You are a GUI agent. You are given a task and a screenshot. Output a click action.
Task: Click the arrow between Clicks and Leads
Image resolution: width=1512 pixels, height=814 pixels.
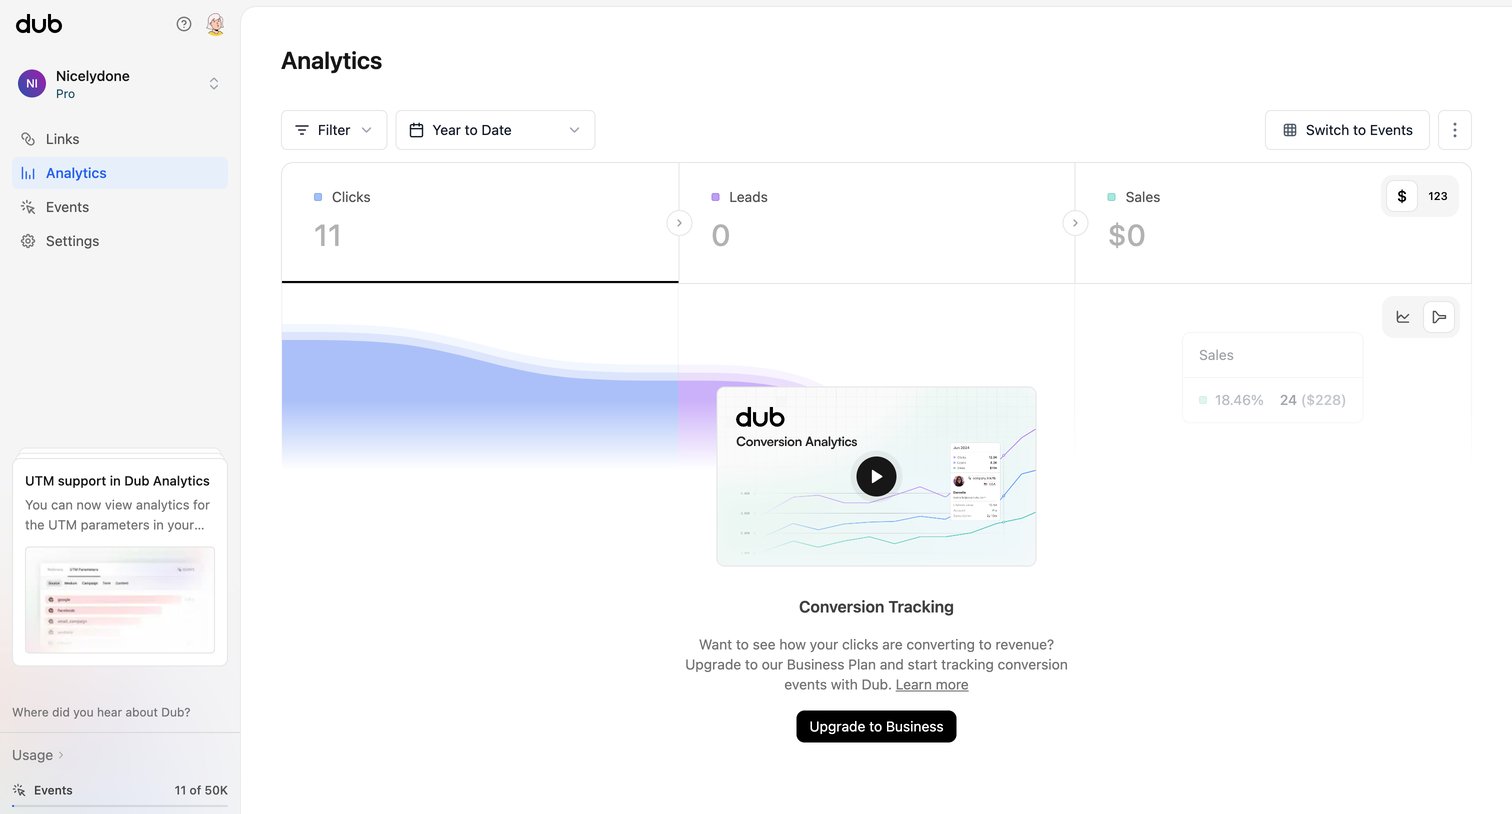click(x=679, y=223)
